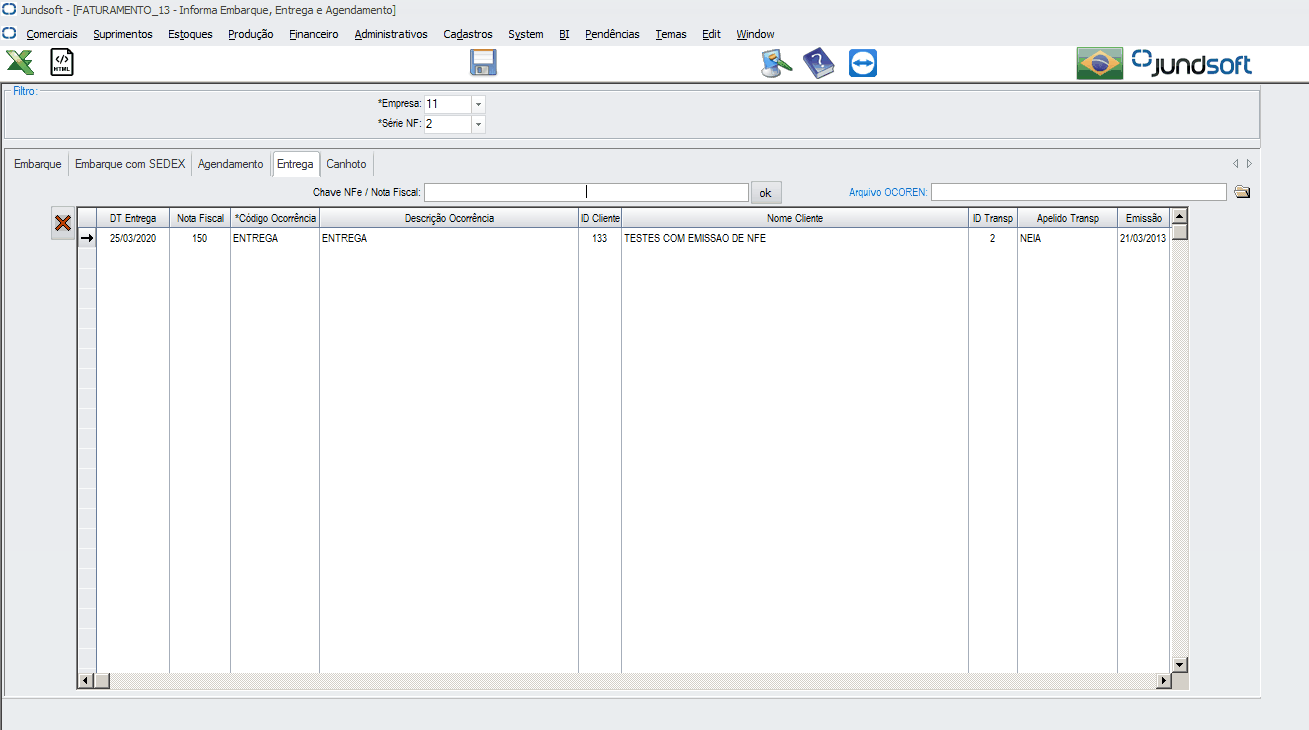Screen dimensions: 1309x730
Task: Click the emission date 21/03/2013
Action: tap(1144, 239)
